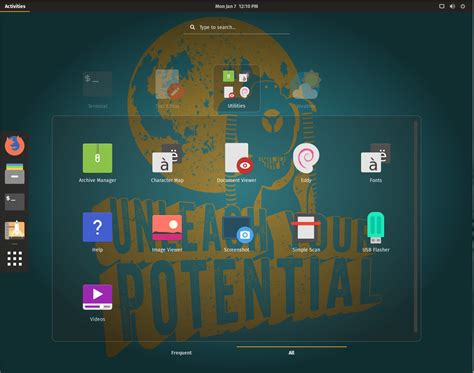The width and height of the screenshot is (474, 373).
Task: Click the Utilities folder scrollbar
Action: coord(415,226)
